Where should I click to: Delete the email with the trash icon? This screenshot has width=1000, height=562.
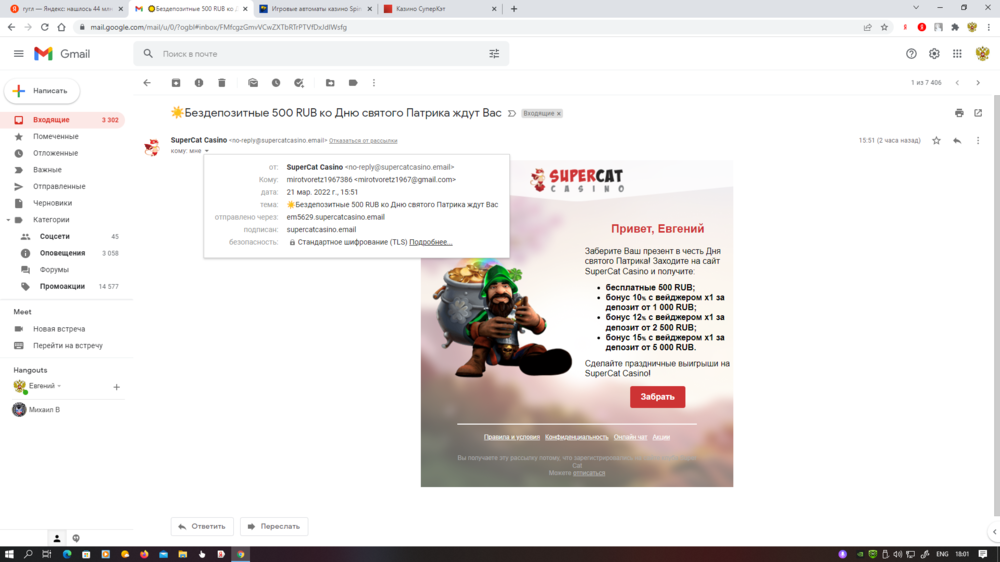click(x=222, y=83)
